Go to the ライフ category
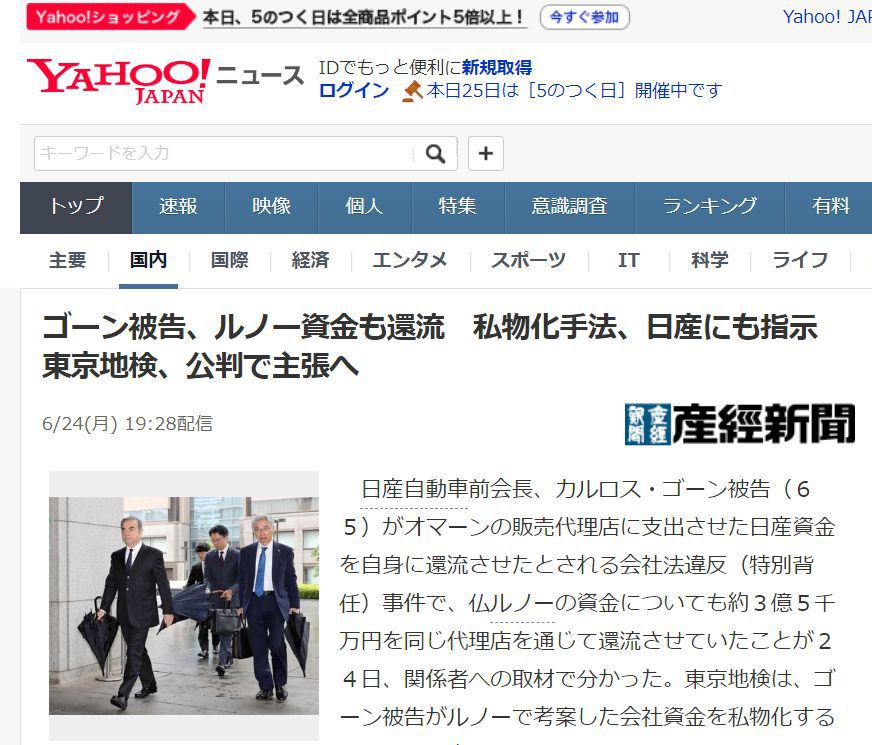Image resolution: width=872 pixels, height=745 pixels. click(x=800, y=260)
